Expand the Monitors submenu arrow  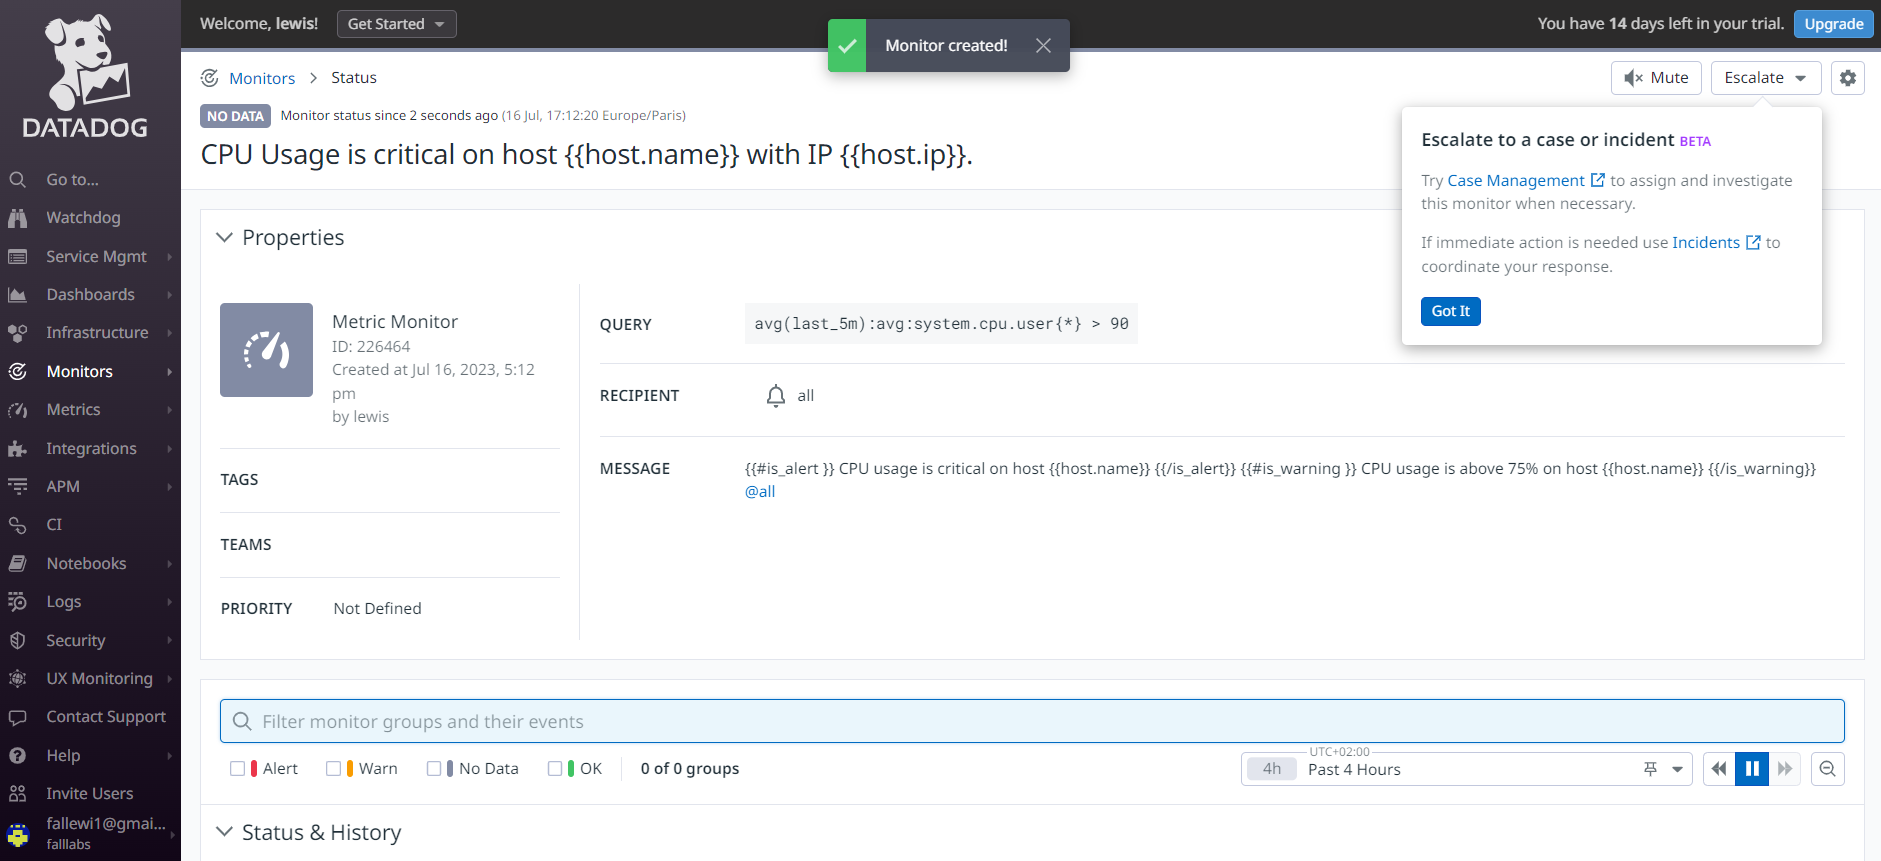click(x=170, y=372)
